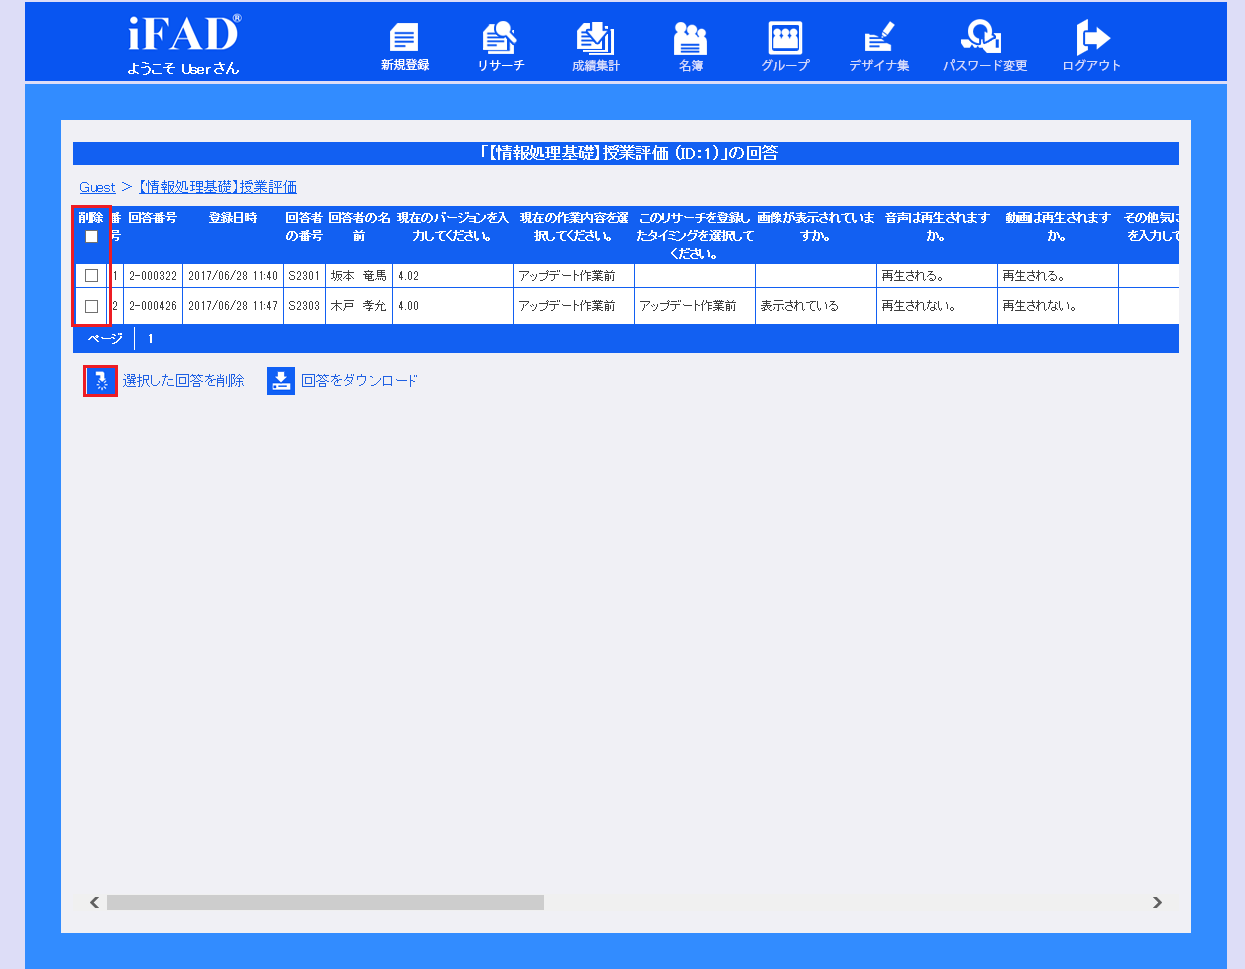Go to page 1 in the pager

tap(151, 339)
